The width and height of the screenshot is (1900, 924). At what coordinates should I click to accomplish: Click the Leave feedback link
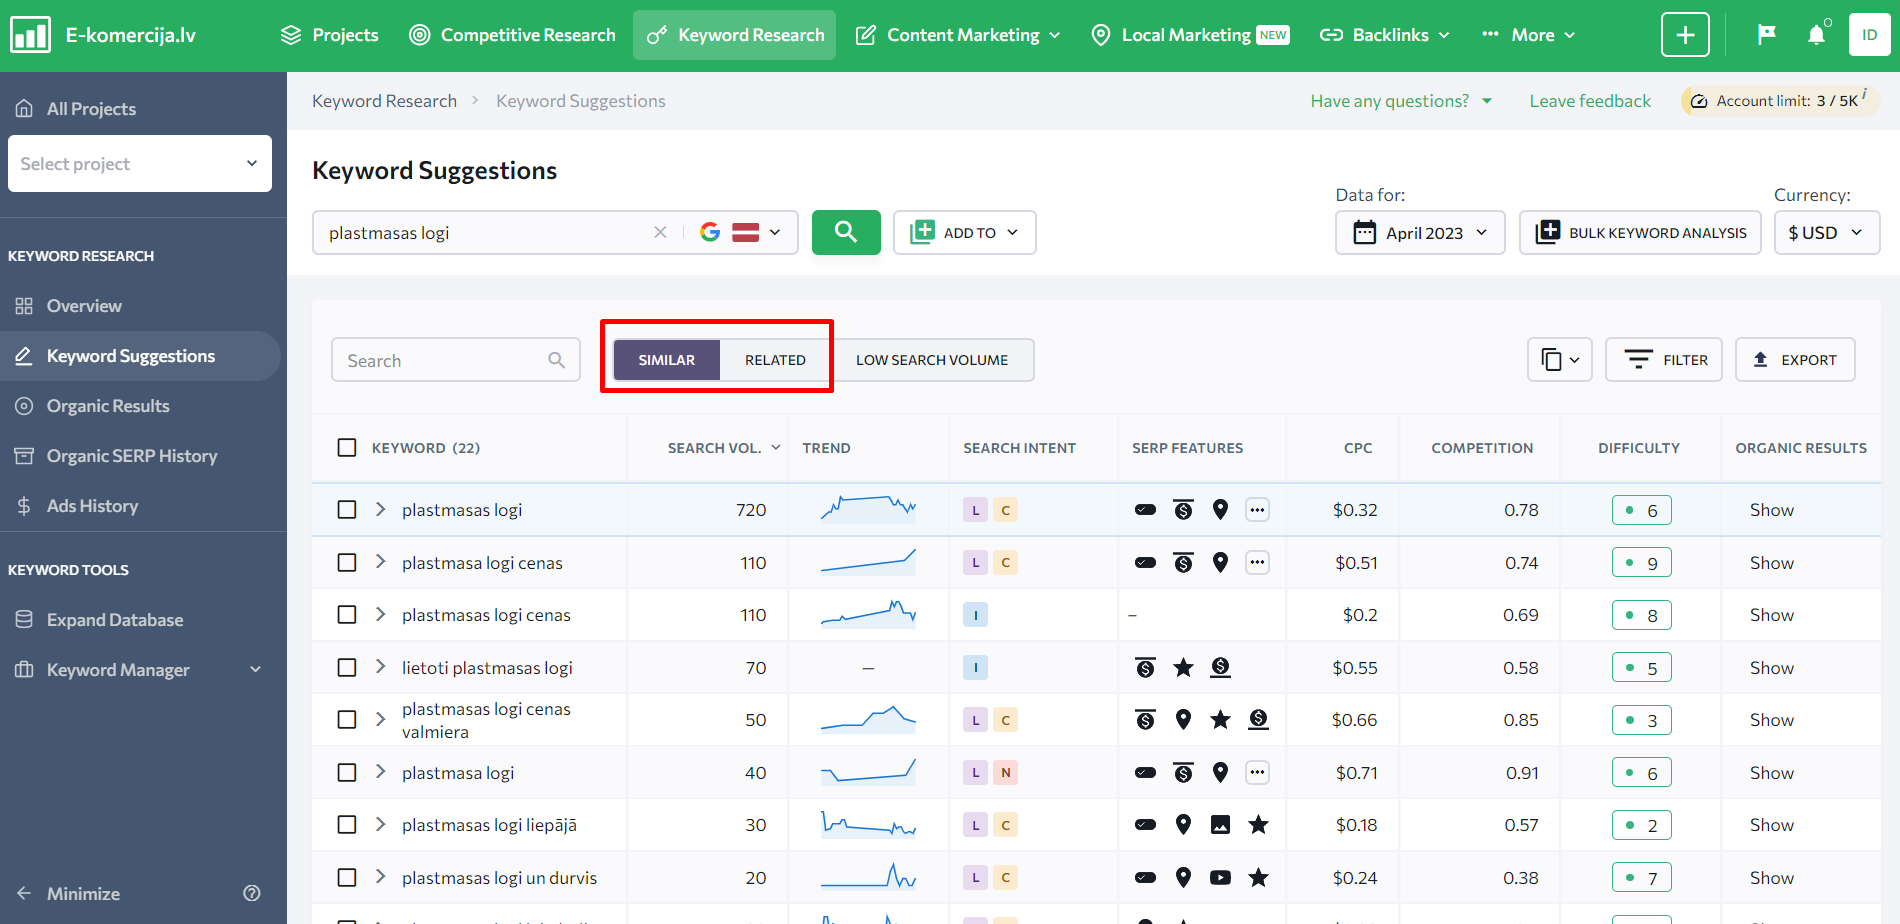pyautogui.click(x=1589, y=101)
